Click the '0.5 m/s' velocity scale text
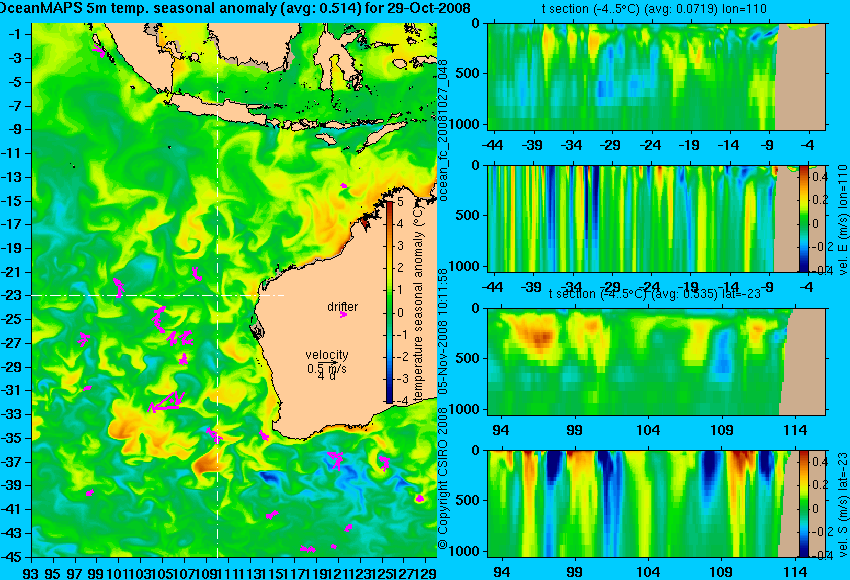850x580 pixels. click(327, 369)
